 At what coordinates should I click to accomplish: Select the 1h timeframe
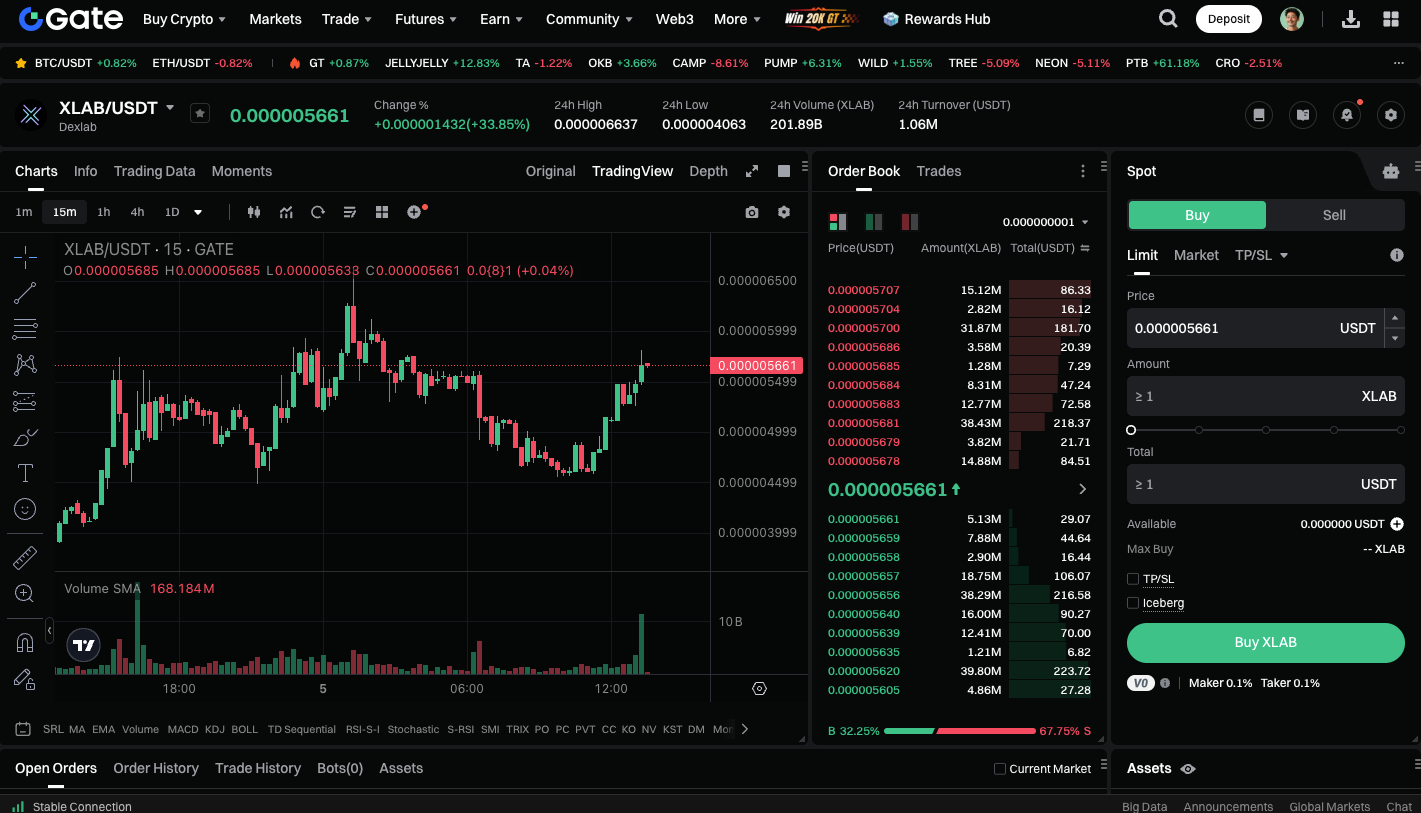click(x=104, y=212)
